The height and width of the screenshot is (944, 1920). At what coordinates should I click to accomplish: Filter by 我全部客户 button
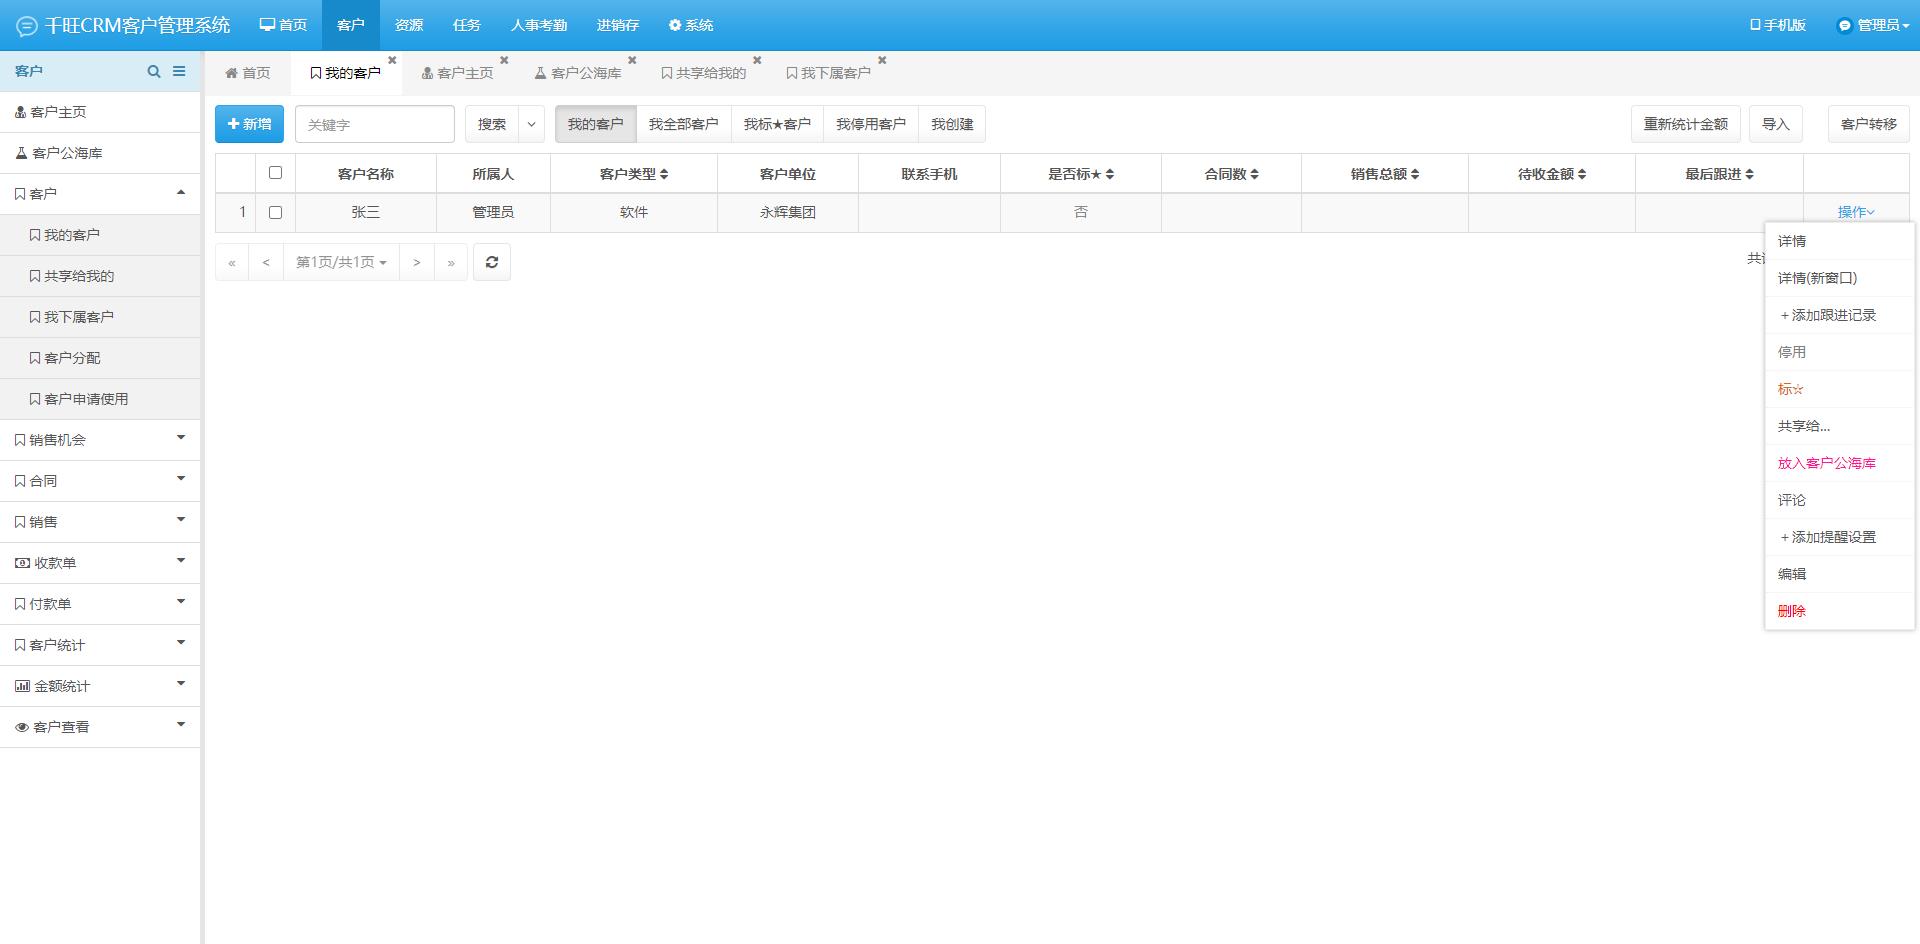coord(683,124)
